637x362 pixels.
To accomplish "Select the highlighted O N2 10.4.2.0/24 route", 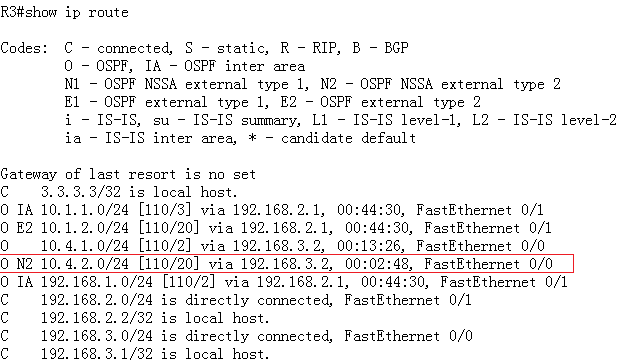I will pos(287,264).
